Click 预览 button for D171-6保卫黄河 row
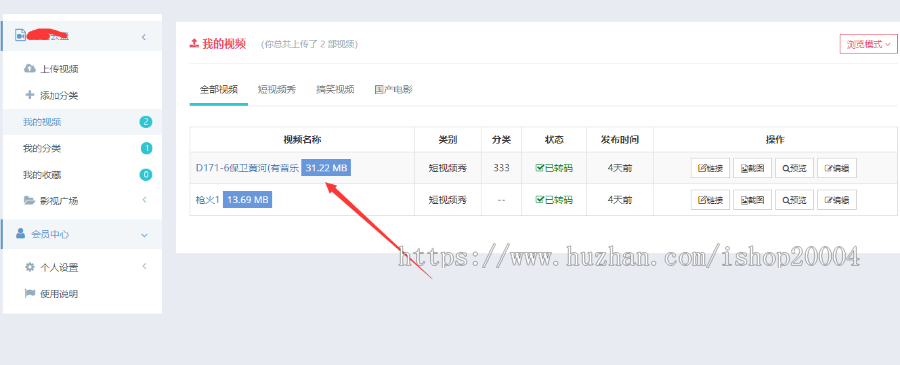Screen dimensions: 900x365 pos(794,169)
